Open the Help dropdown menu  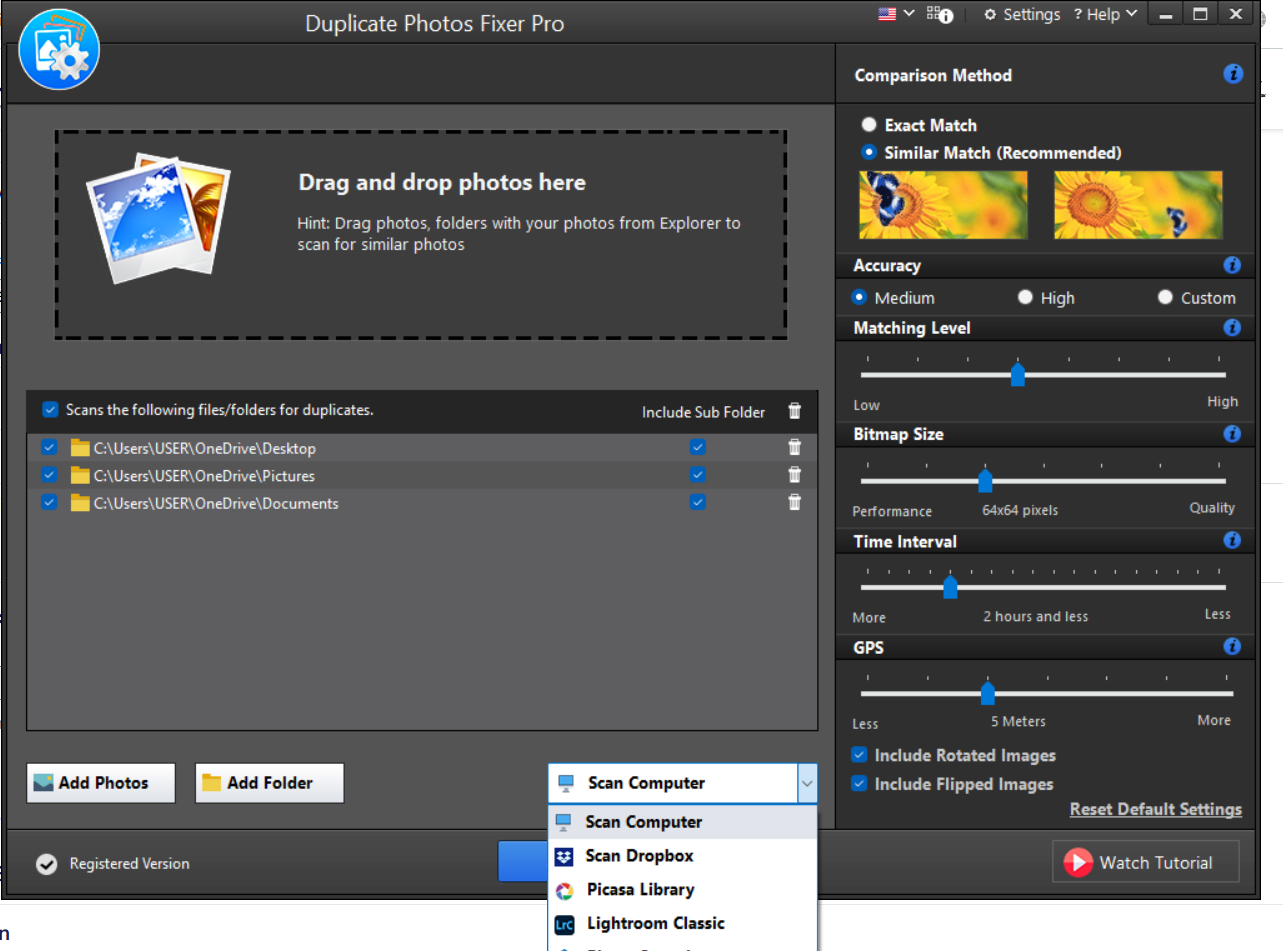coord(1105,14)
